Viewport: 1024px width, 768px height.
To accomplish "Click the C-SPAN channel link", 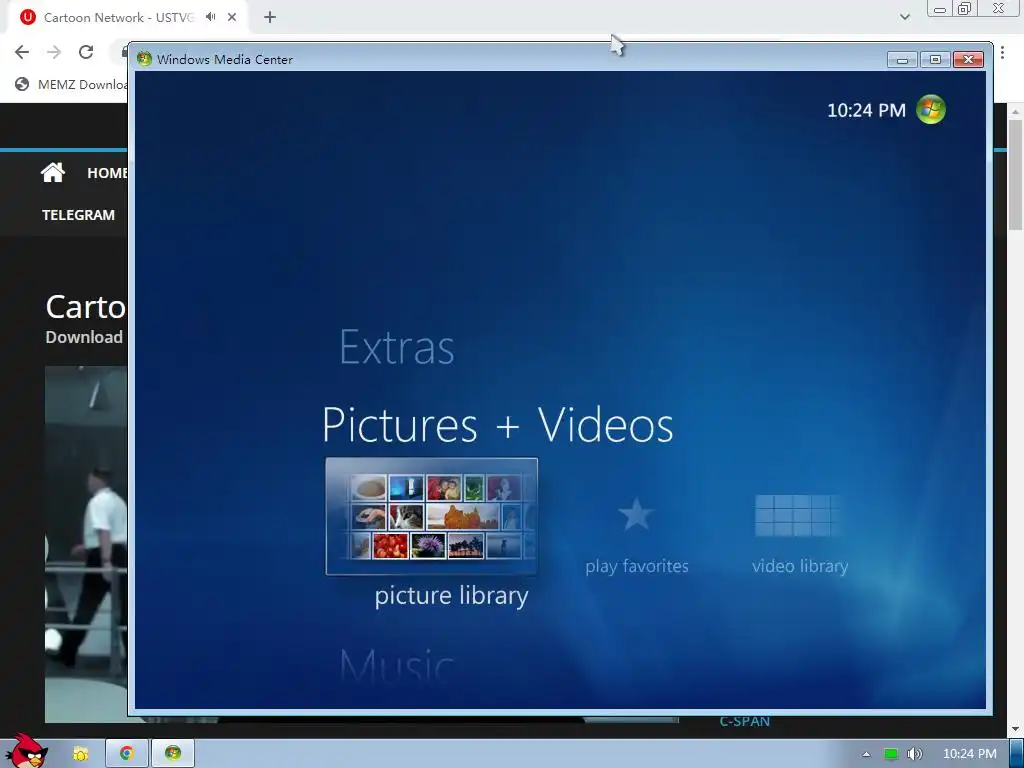I will (744, 722).
